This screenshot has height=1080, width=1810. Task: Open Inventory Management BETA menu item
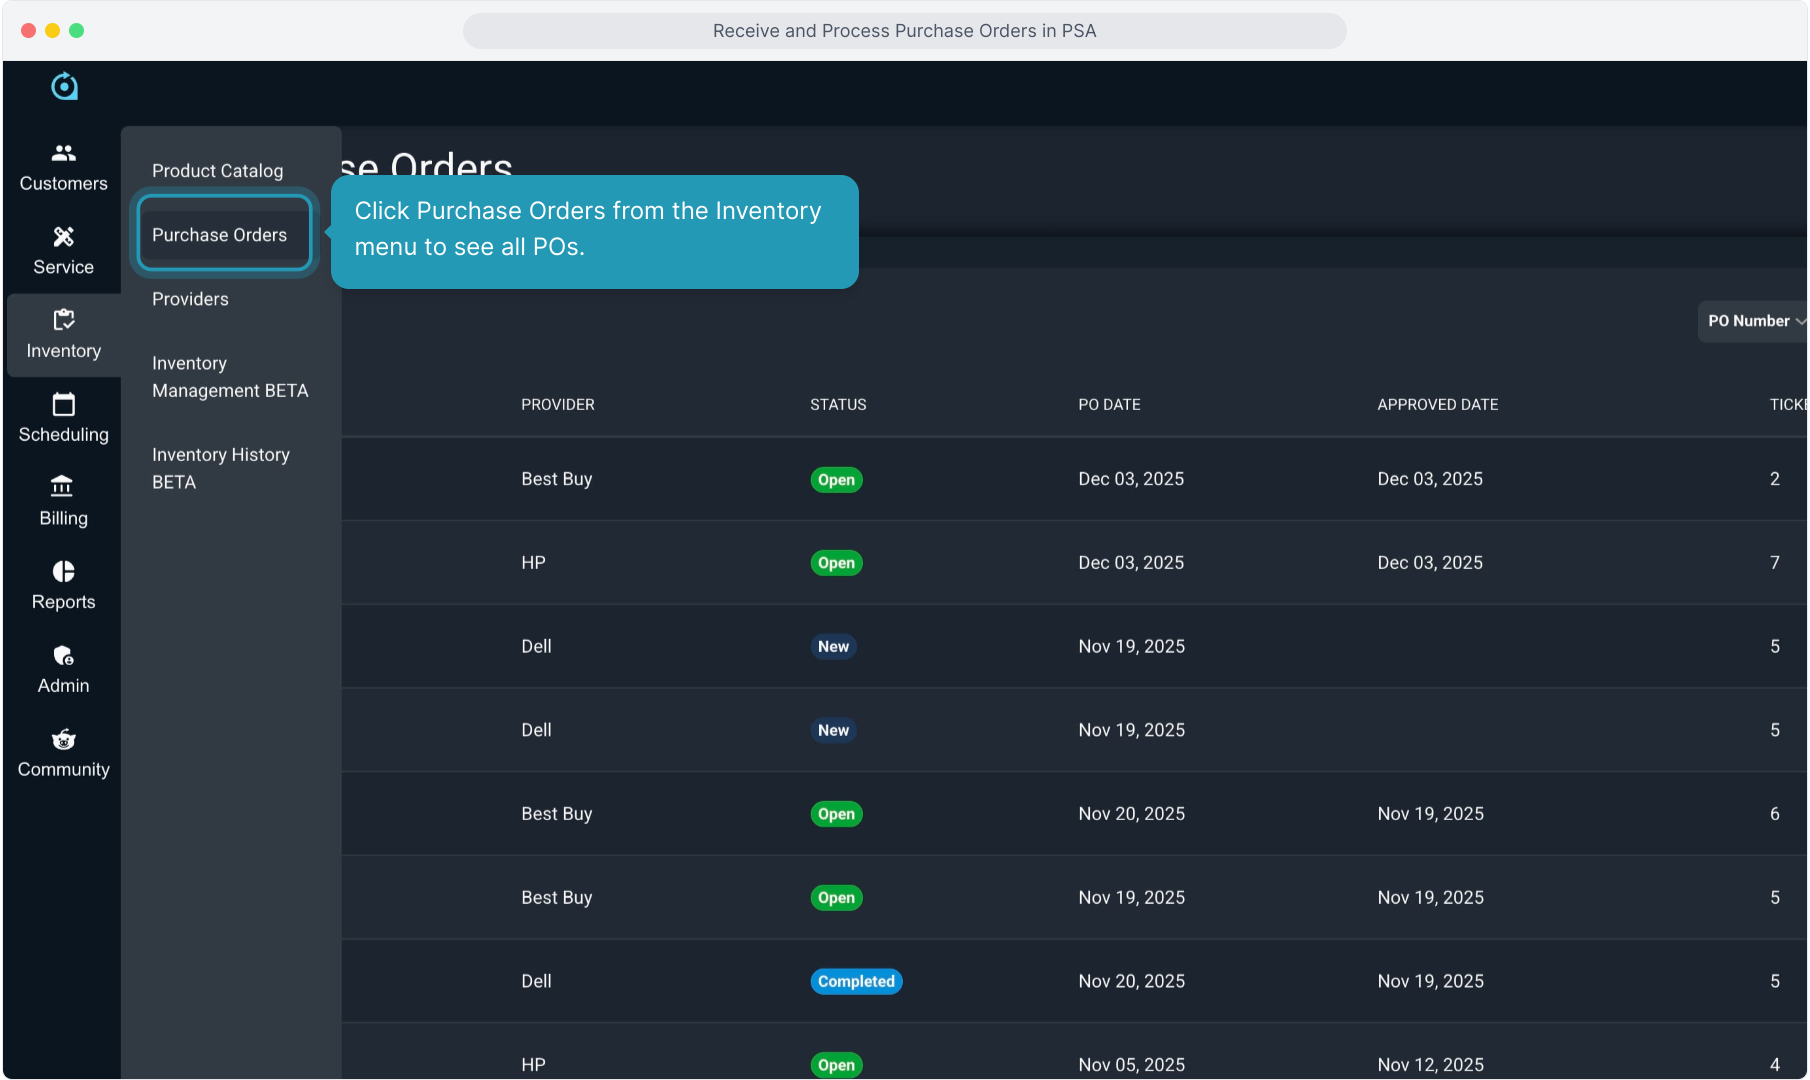(230, 377)
